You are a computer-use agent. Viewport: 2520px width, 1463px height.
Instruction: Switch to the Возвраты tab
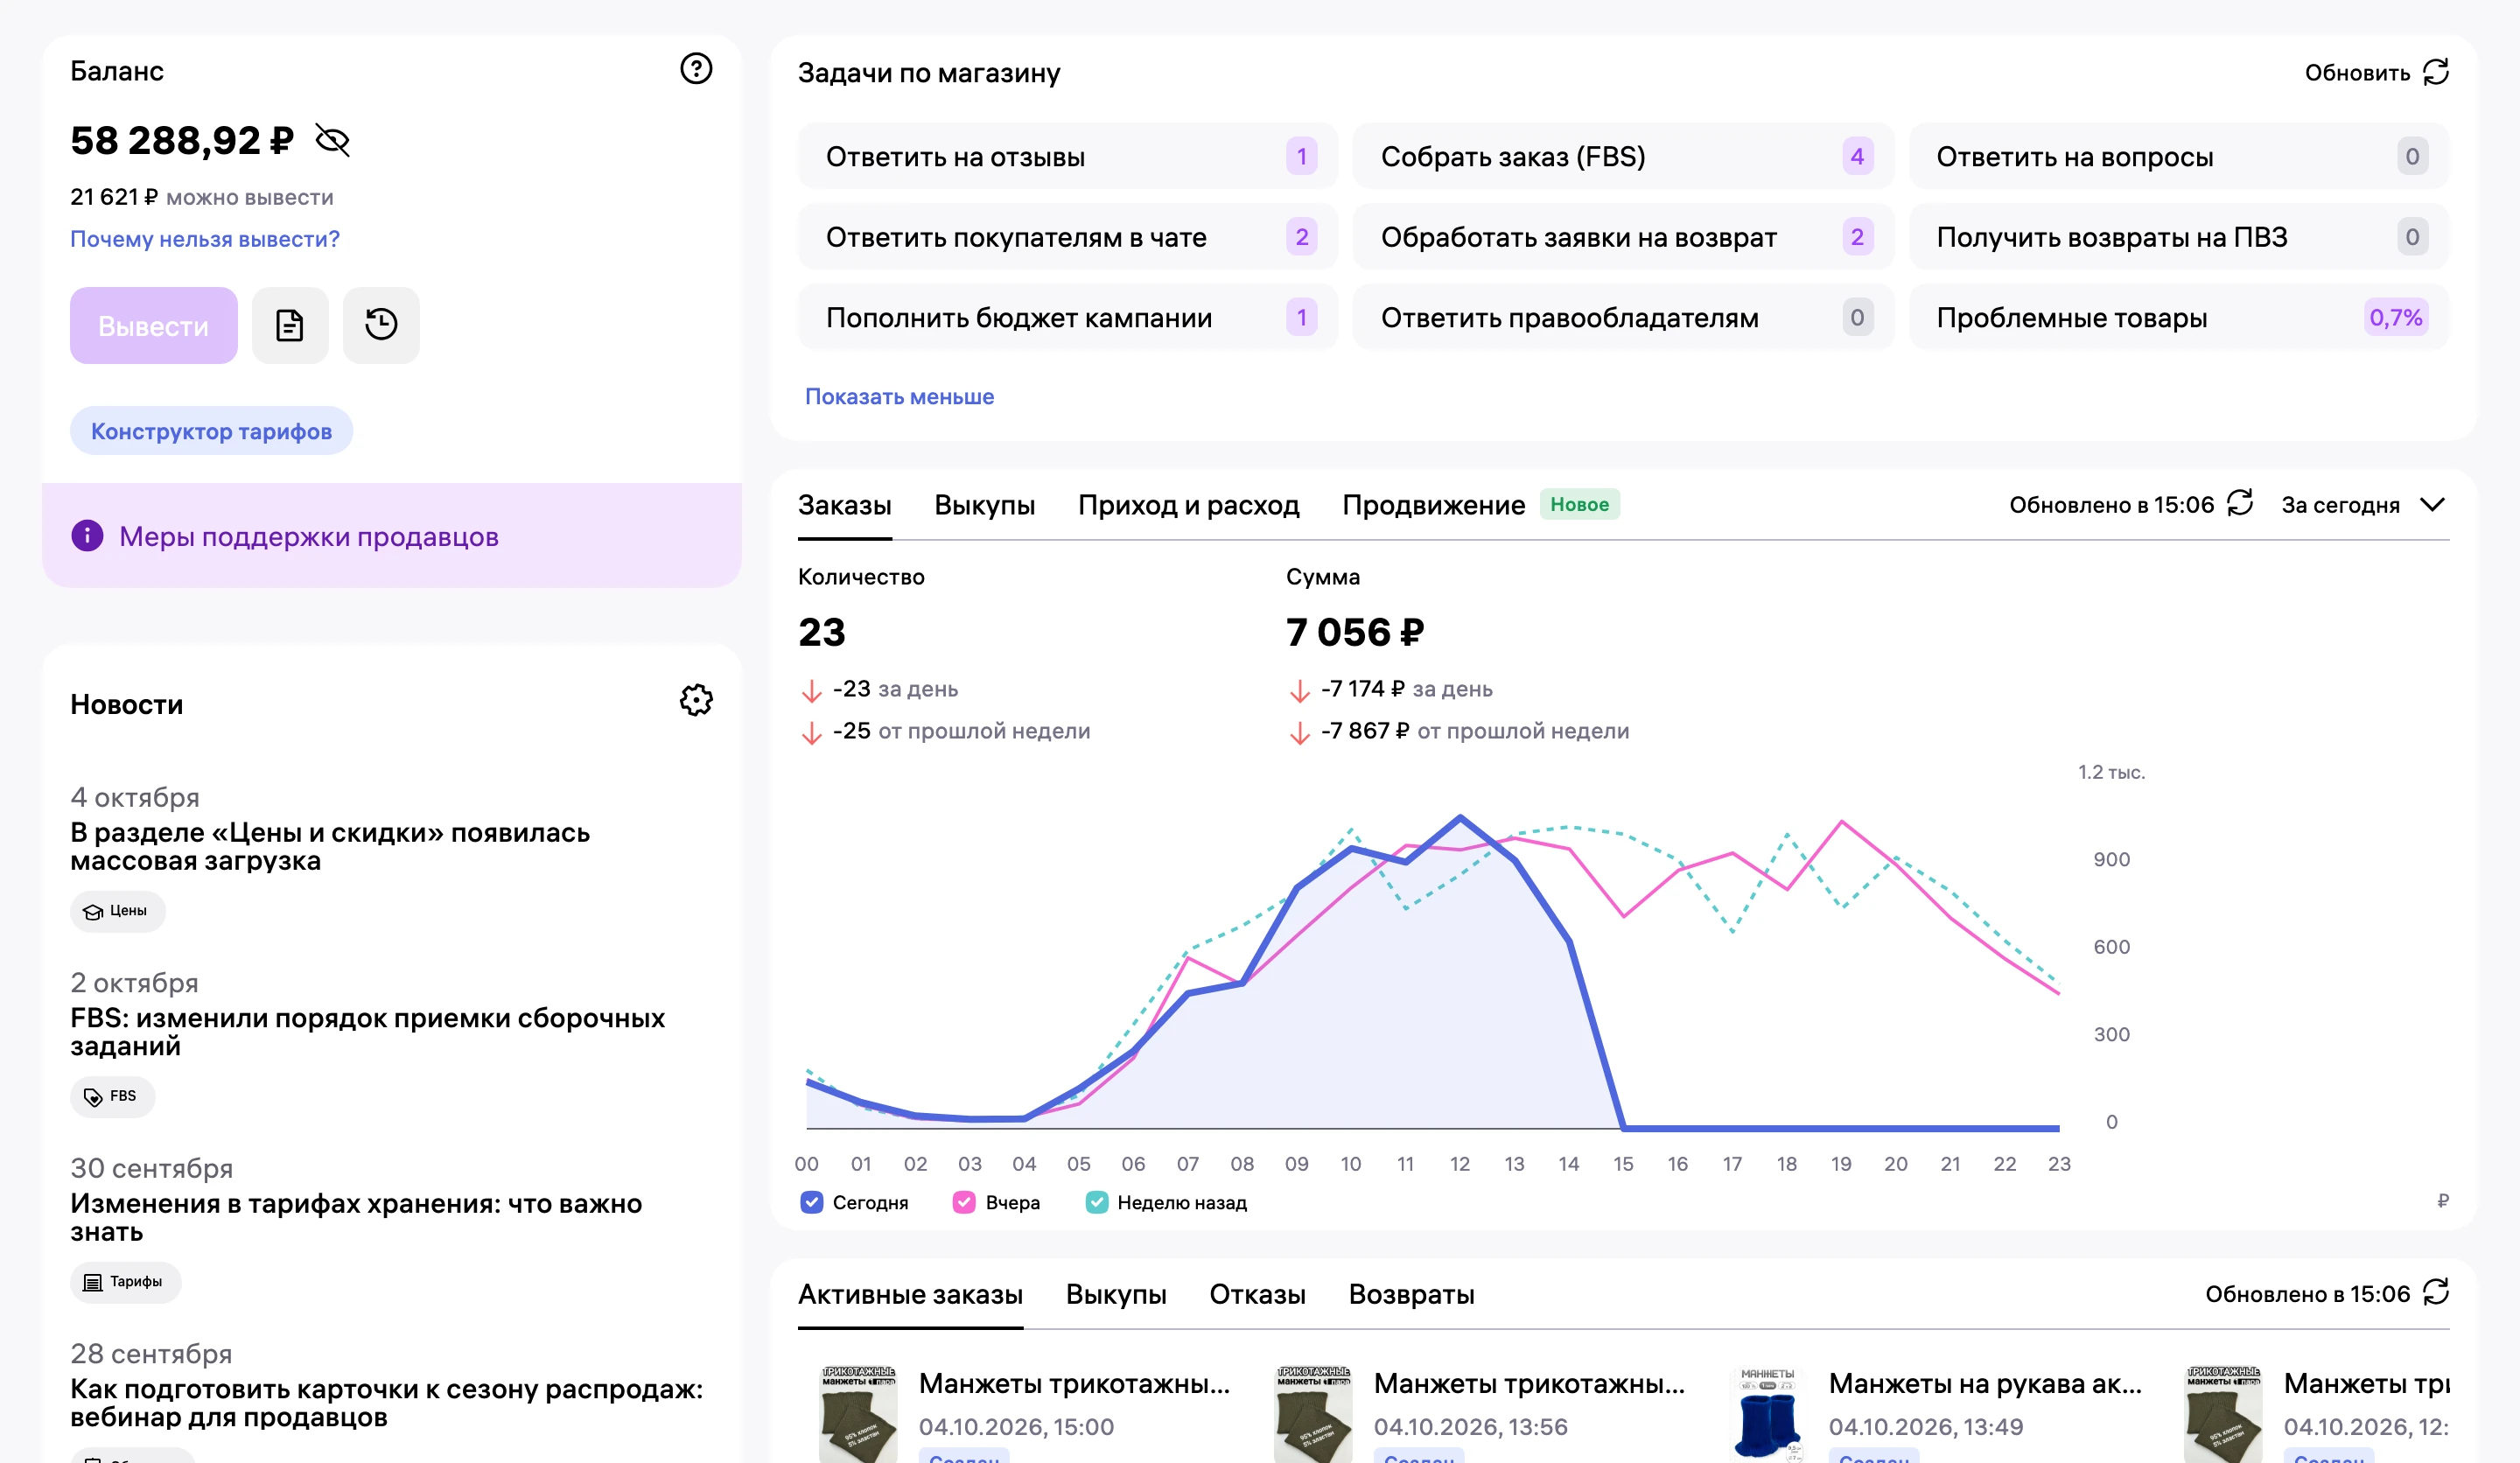click(x=1411, y=1294)
